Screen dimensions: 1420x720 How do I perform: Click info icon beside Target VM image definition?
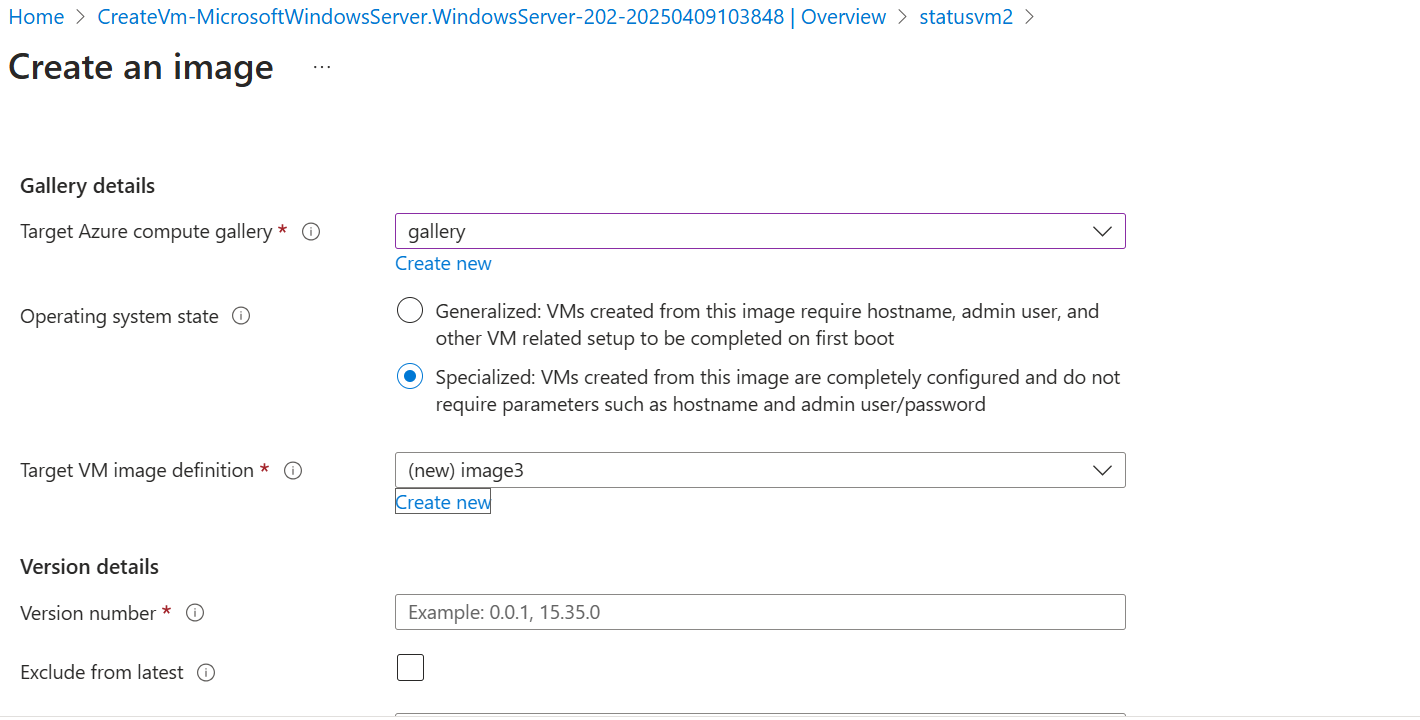[293, 470]
